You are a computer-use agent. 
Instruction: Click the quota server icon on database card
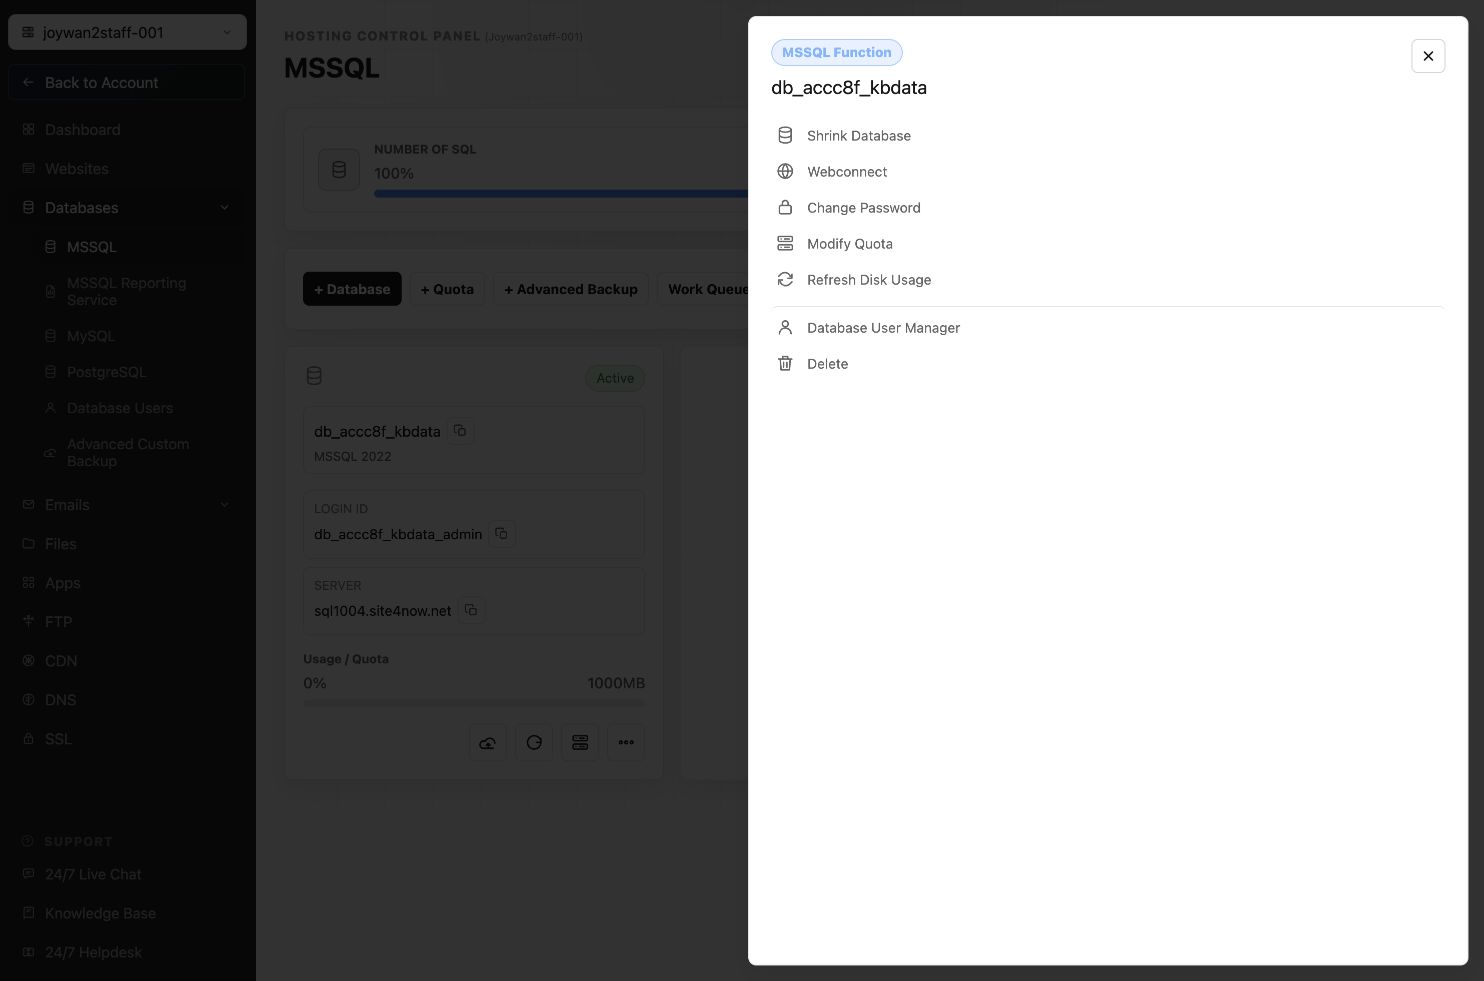580,742
